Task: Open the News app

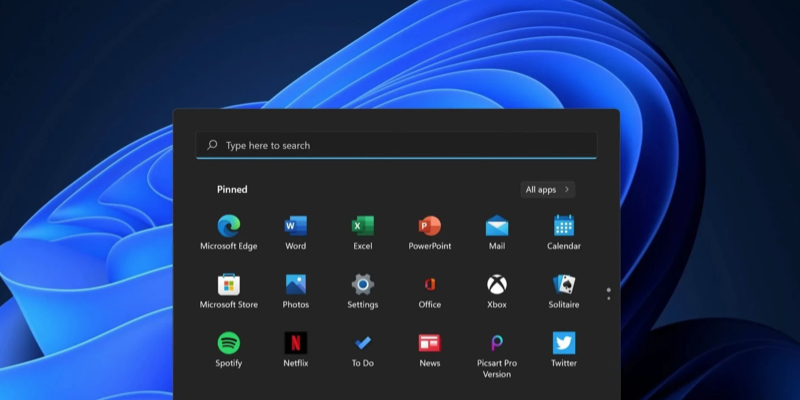Action: 430,344
